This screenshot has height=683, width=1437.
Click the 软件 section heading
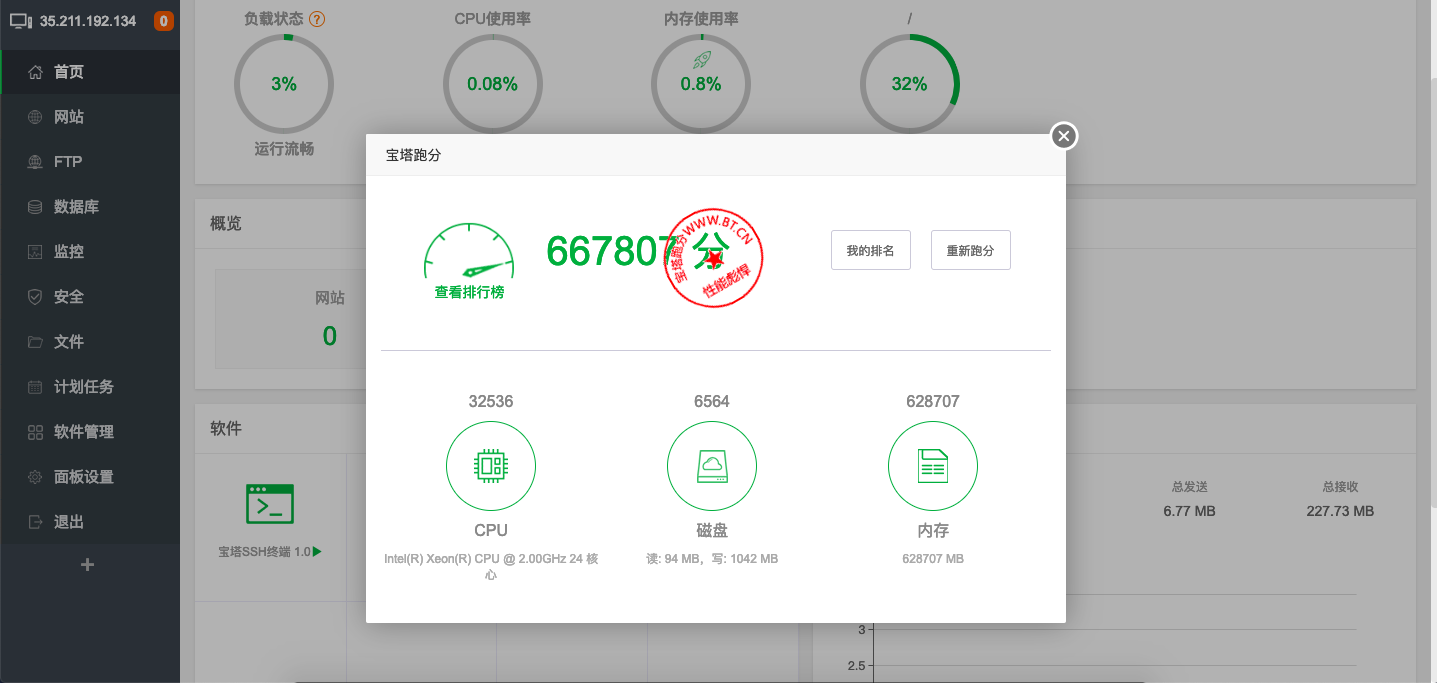pos(226,428)
